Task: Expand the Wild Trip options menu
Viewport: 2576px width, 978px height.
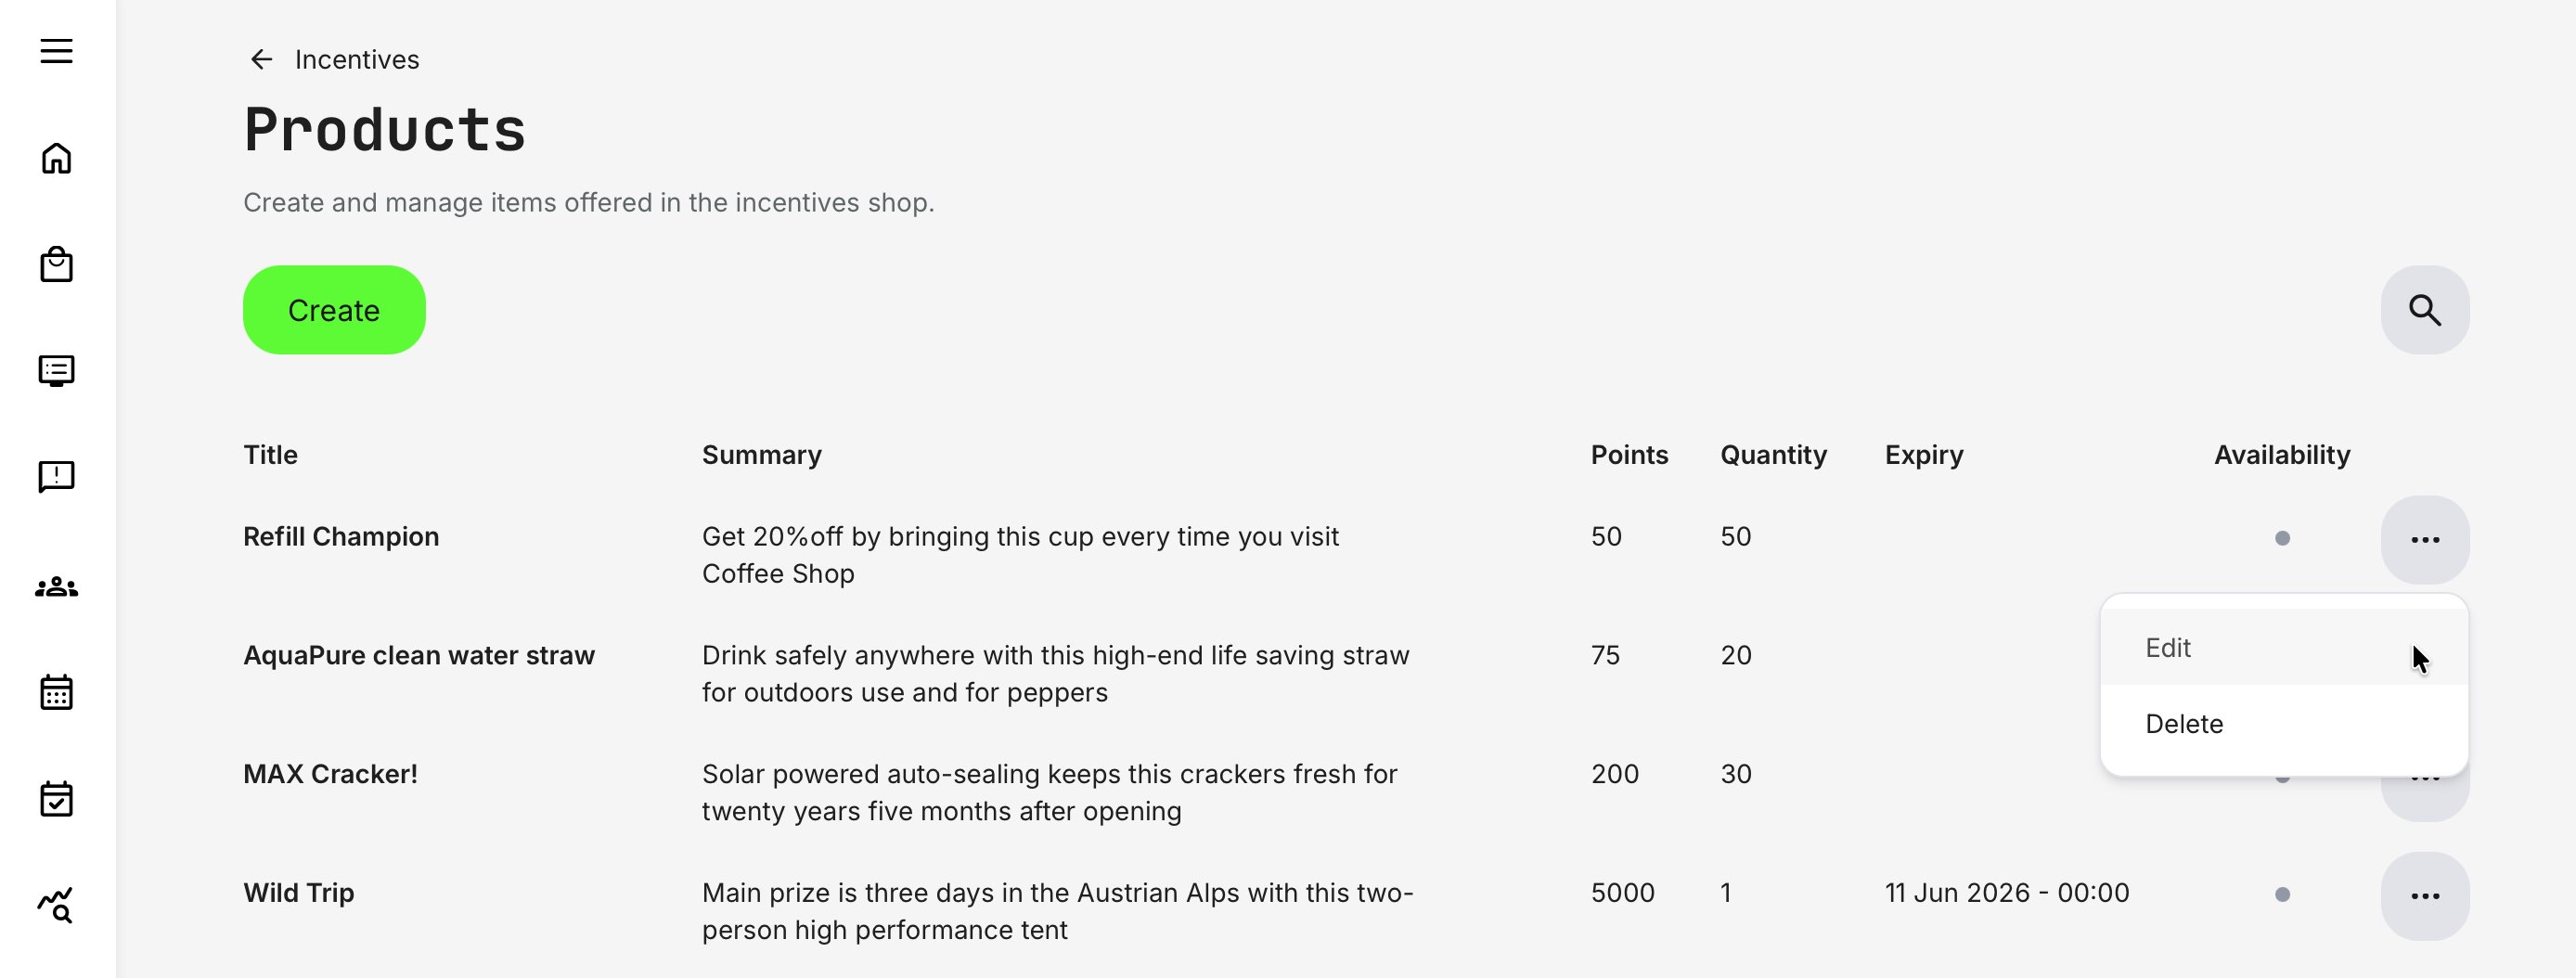Action: tap(2424, 896)
